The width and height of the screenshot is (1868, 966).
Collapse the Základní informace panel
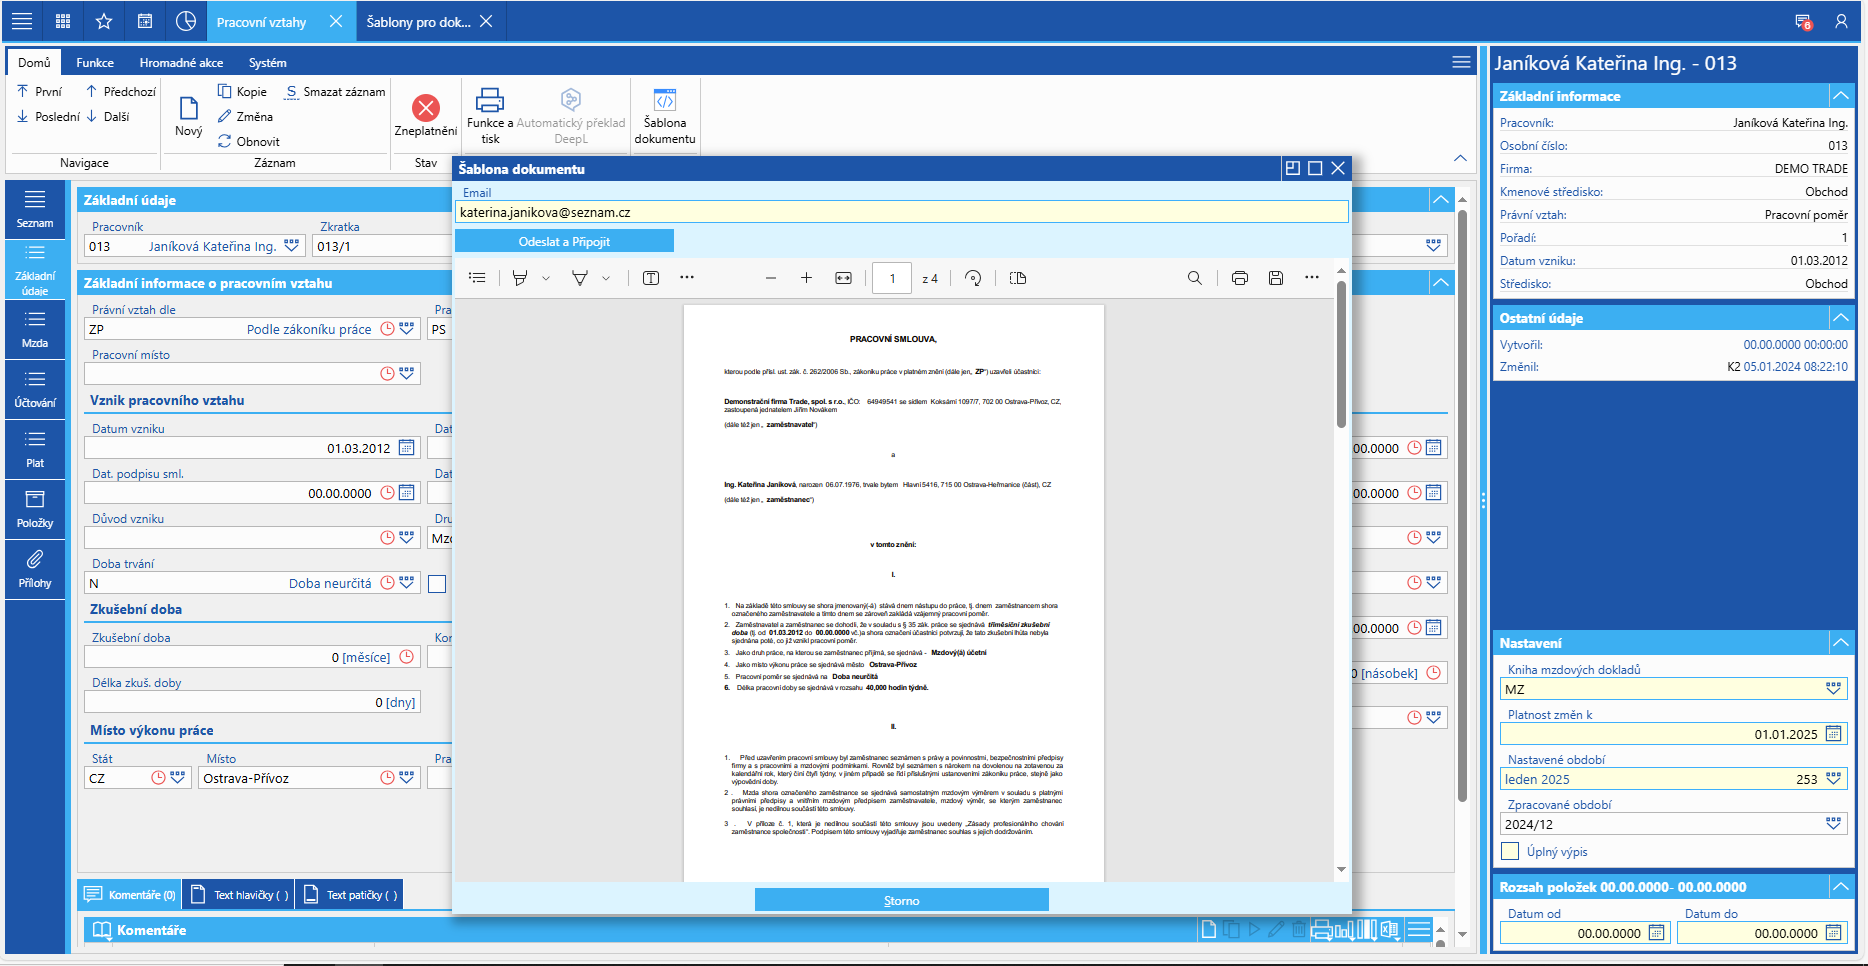click(1840, 96)
